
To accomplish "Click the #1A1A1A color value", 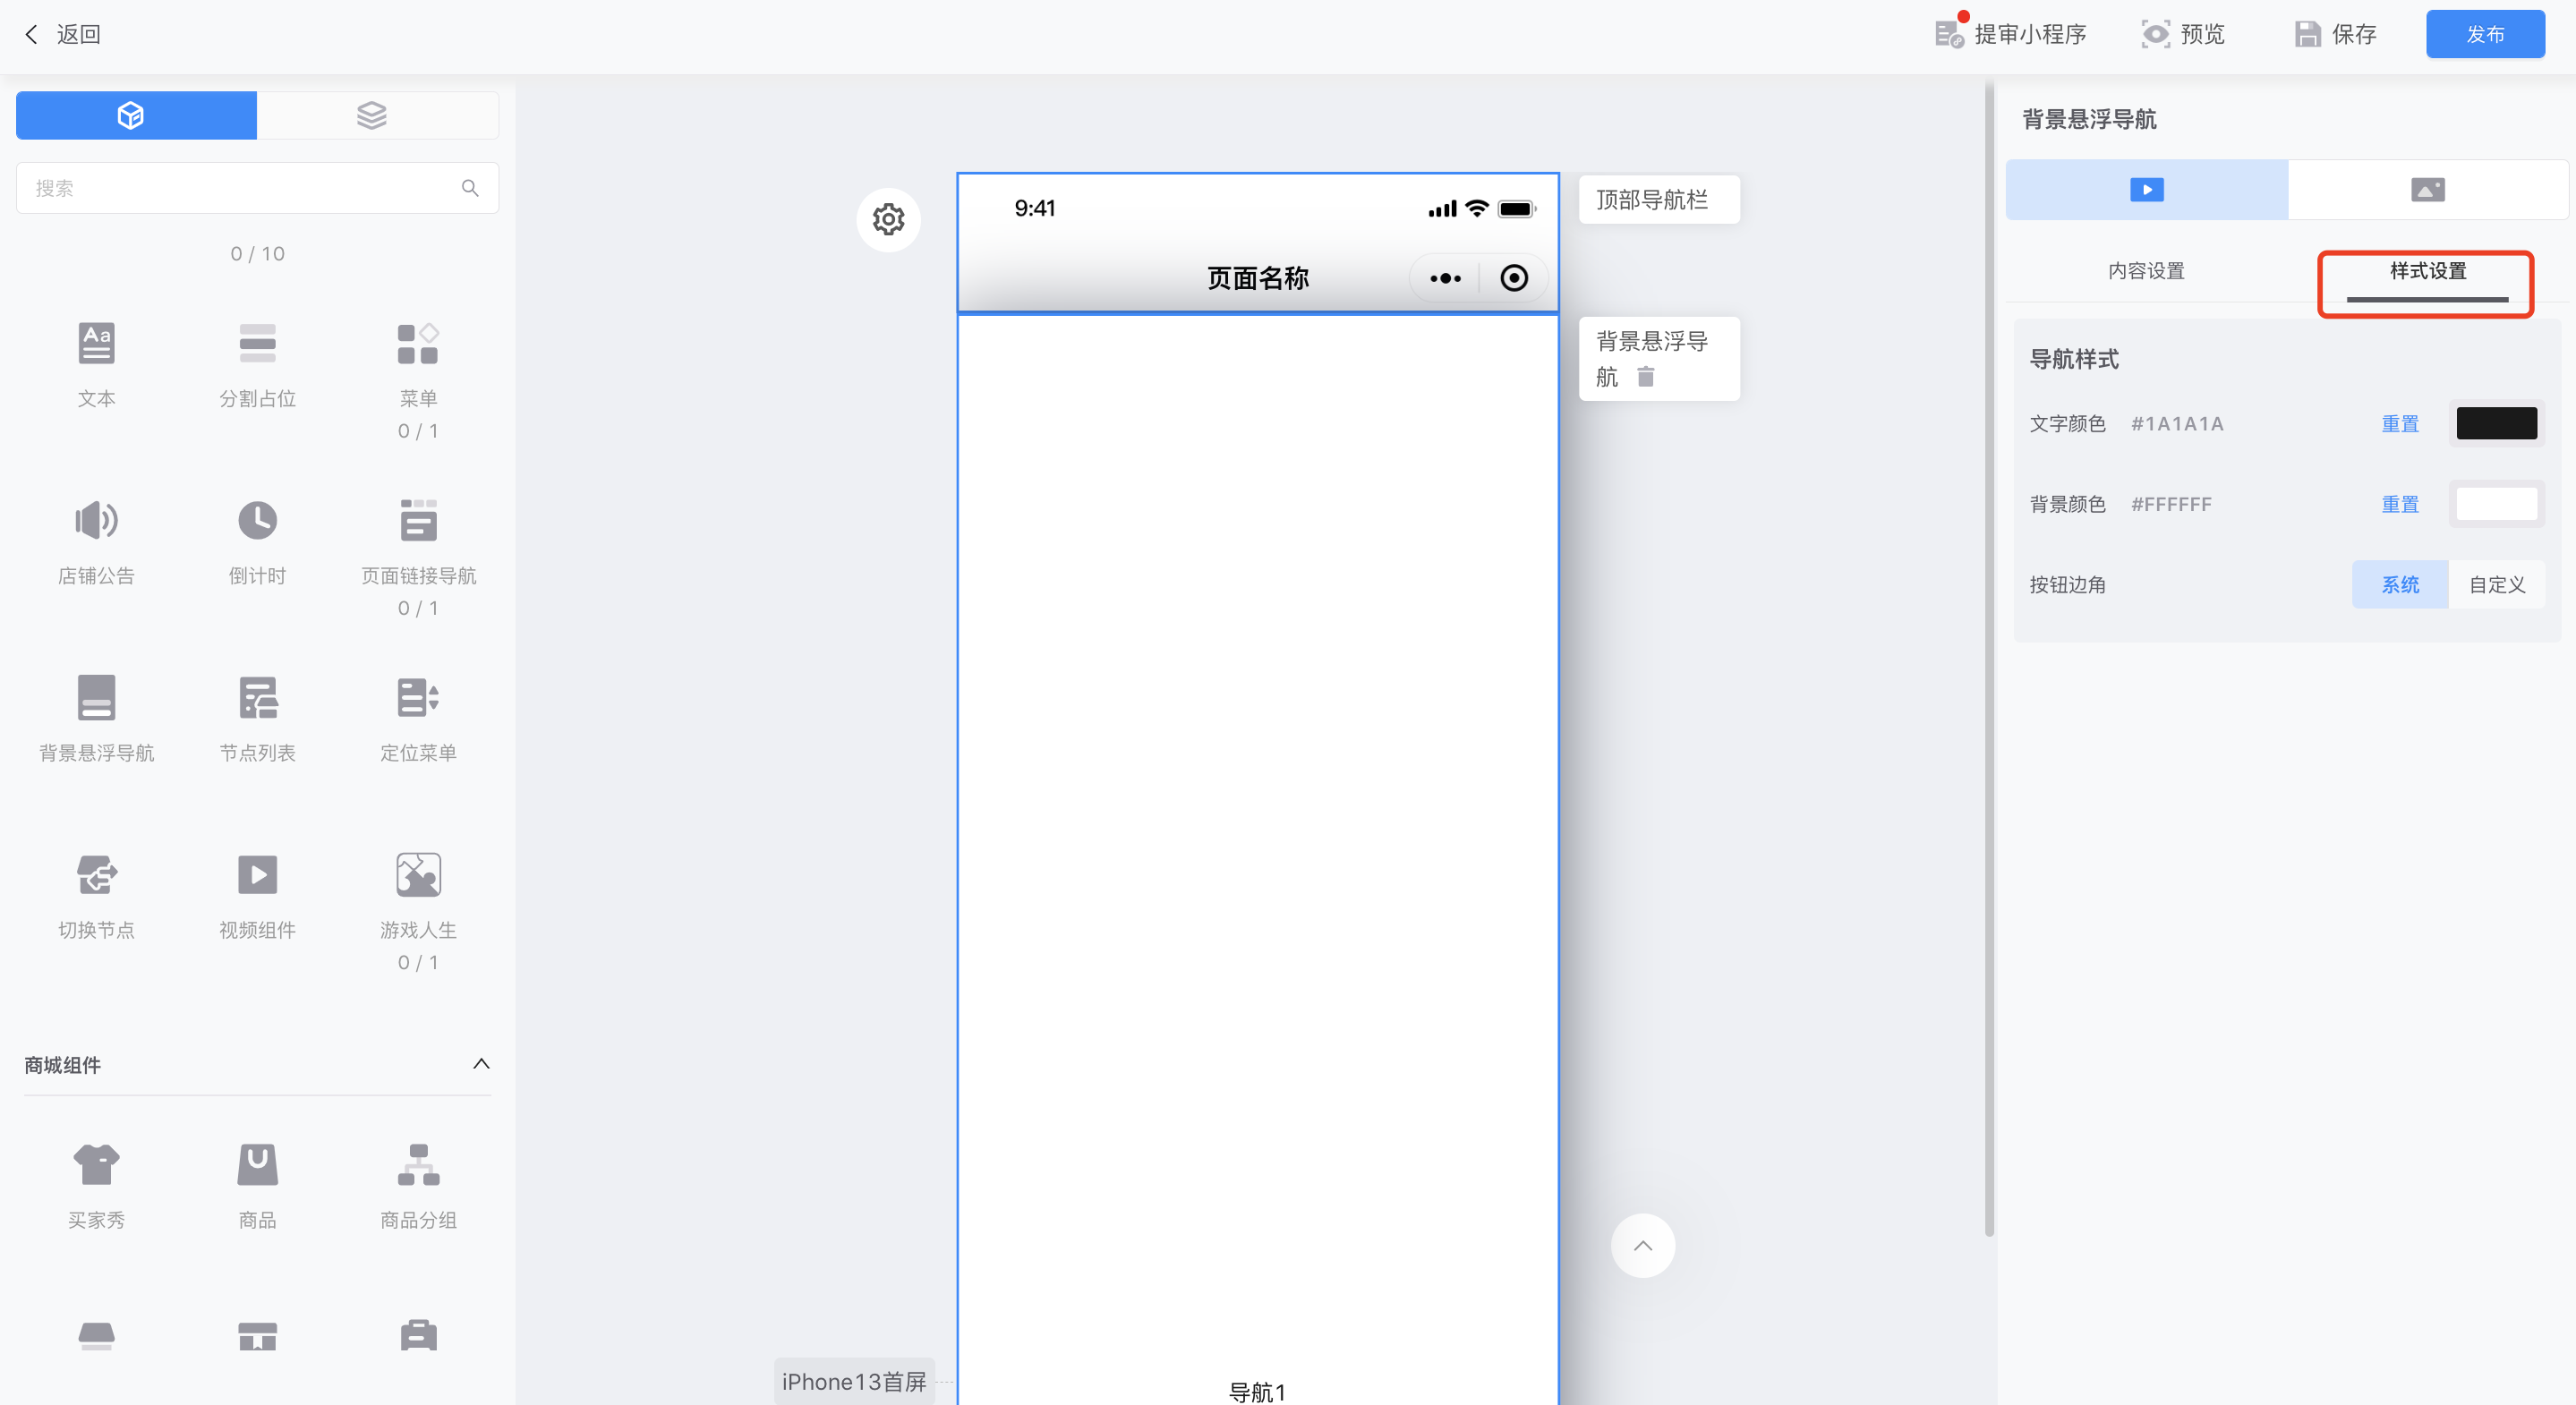I will click(2176, 424).
